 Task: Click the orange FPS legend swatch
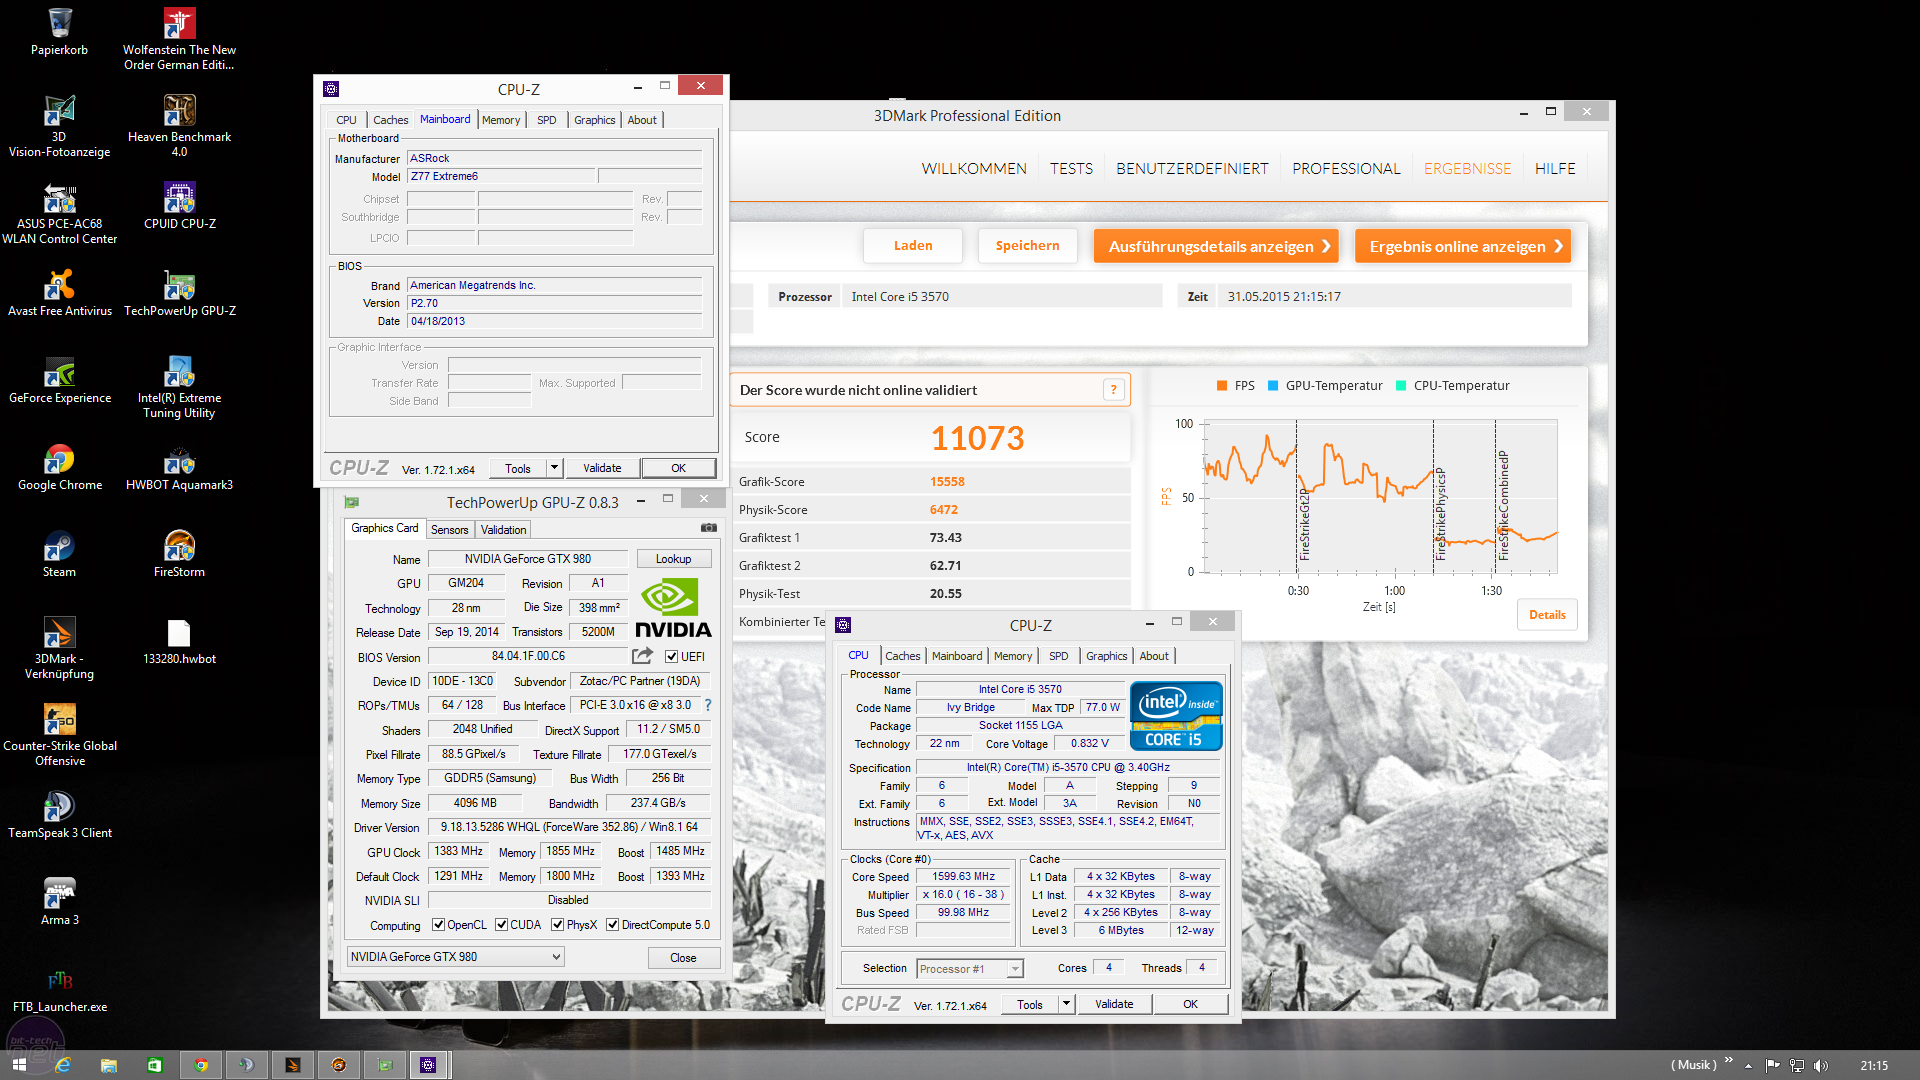pyautogui.click(x=1221, y=386)
